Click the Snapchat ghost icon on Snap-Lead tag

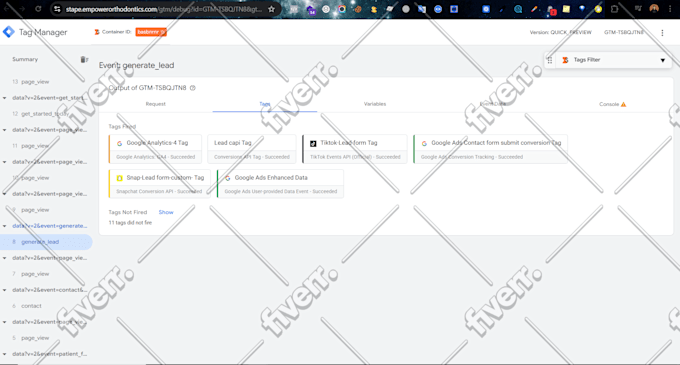[x=120, y=178]
